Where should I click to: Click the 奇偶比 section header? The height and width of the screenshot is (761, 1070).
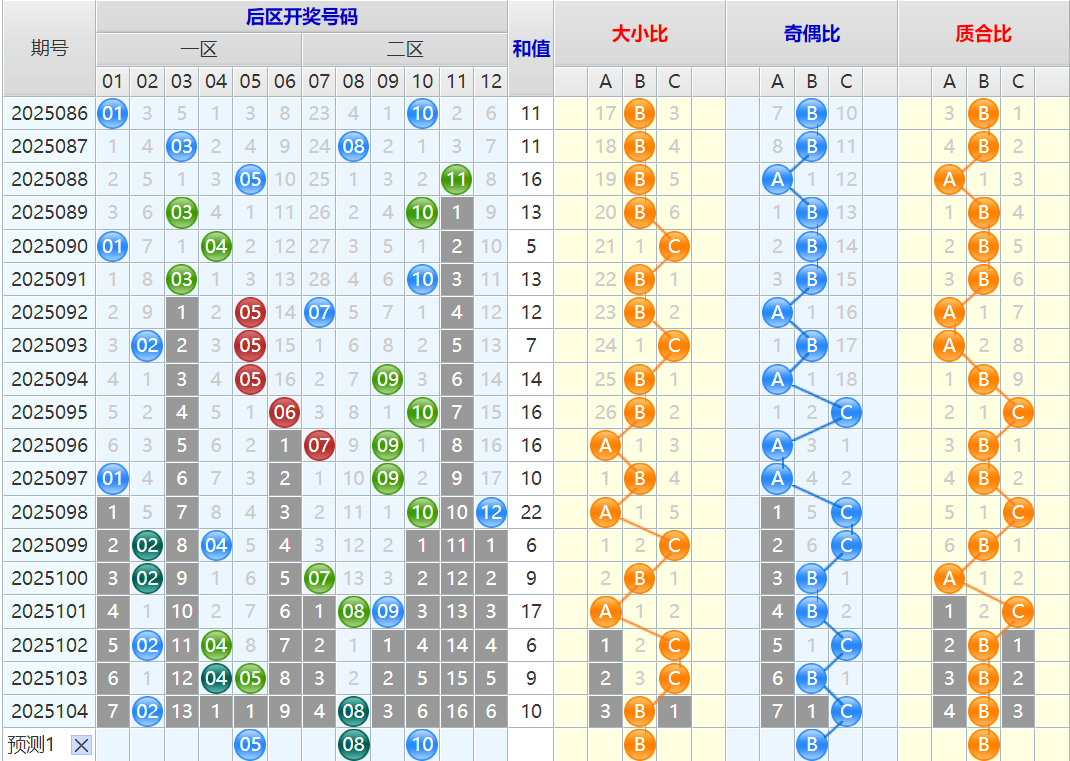pyautogui.click(x=811, y=33)
